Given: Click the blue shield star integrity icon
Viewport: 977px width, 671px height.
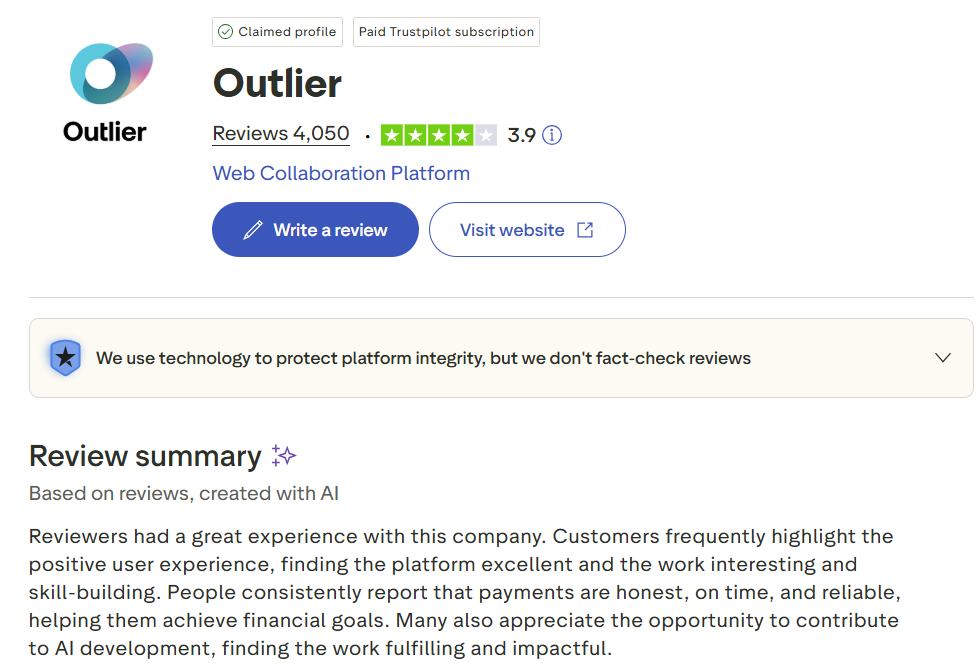Looking at the screenshot, I should click(65, 357).
